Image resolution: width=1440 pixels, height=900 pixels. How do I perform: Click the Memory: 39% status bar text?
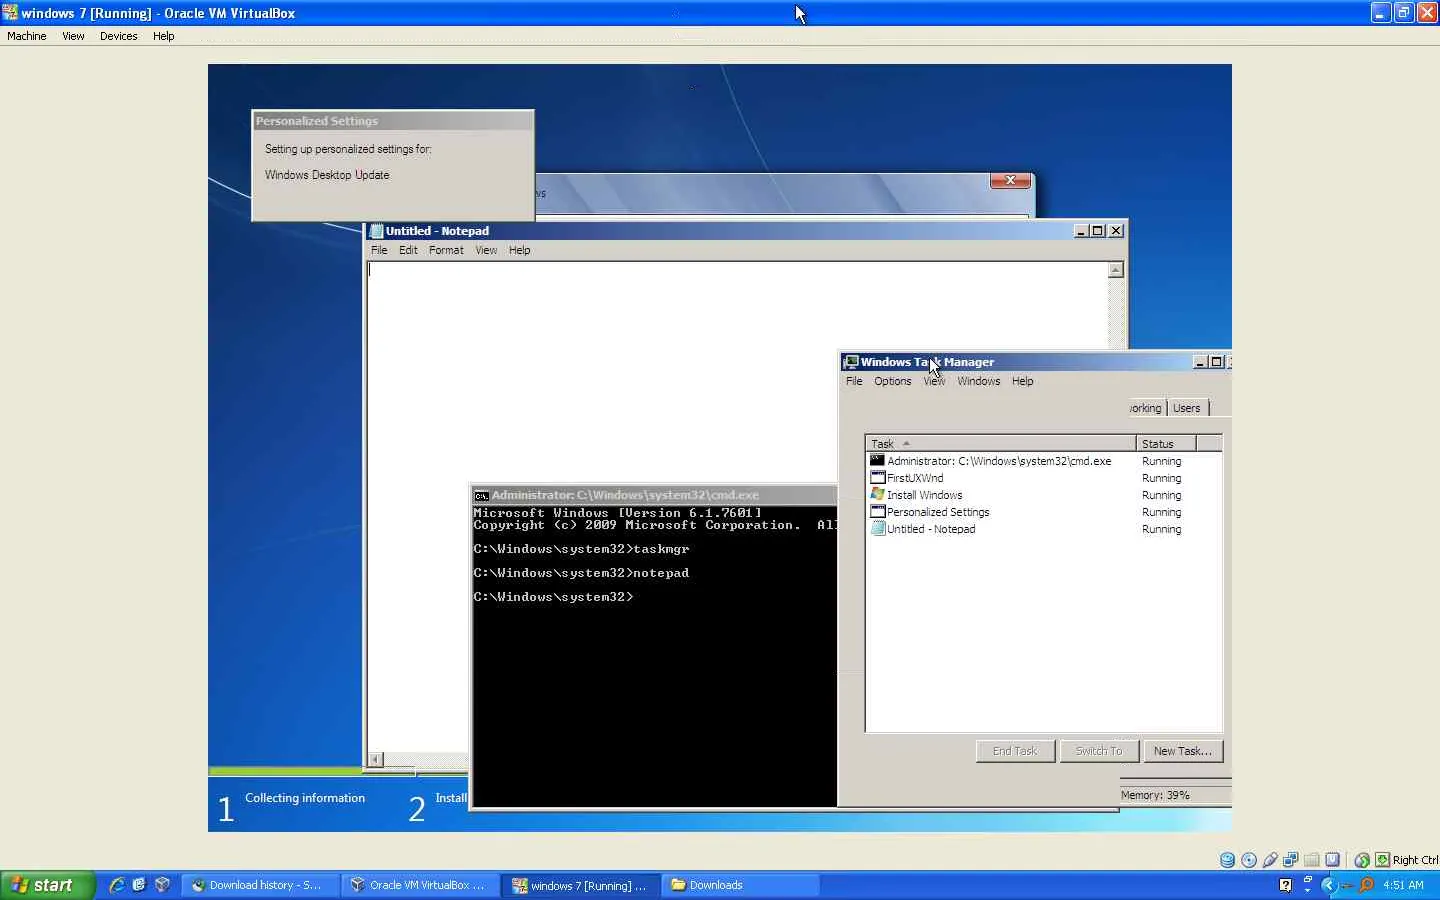coord(1155,795)
